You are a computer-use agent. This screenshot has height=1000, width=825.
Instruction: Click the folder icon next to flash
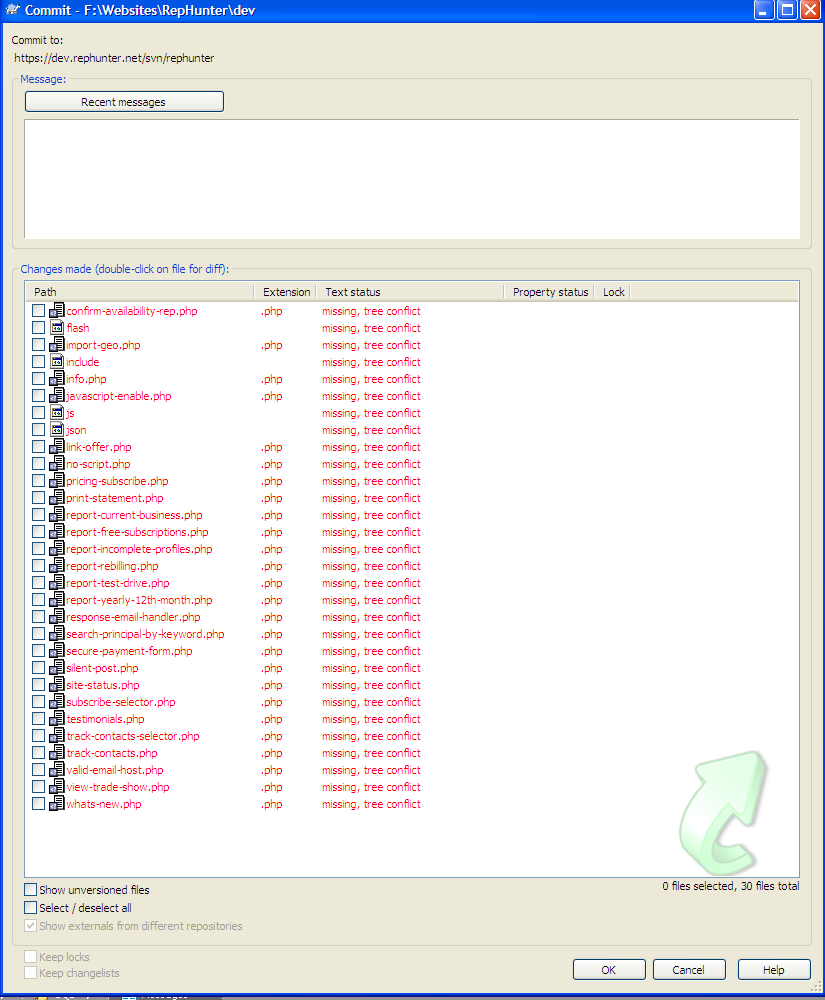57,328
